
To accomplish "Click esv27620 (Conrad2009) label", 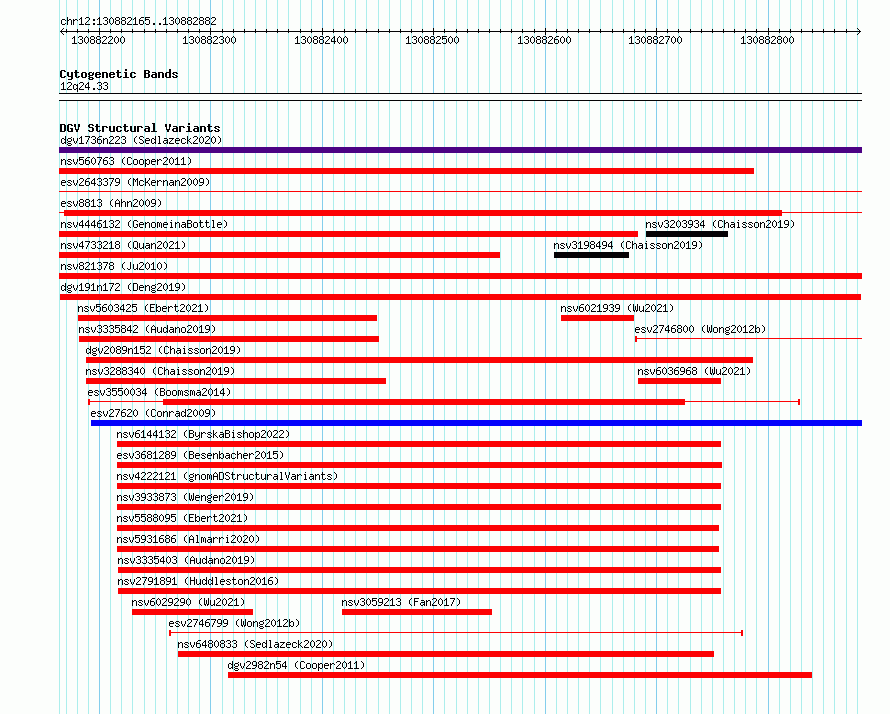I will (x=153, y=413).
